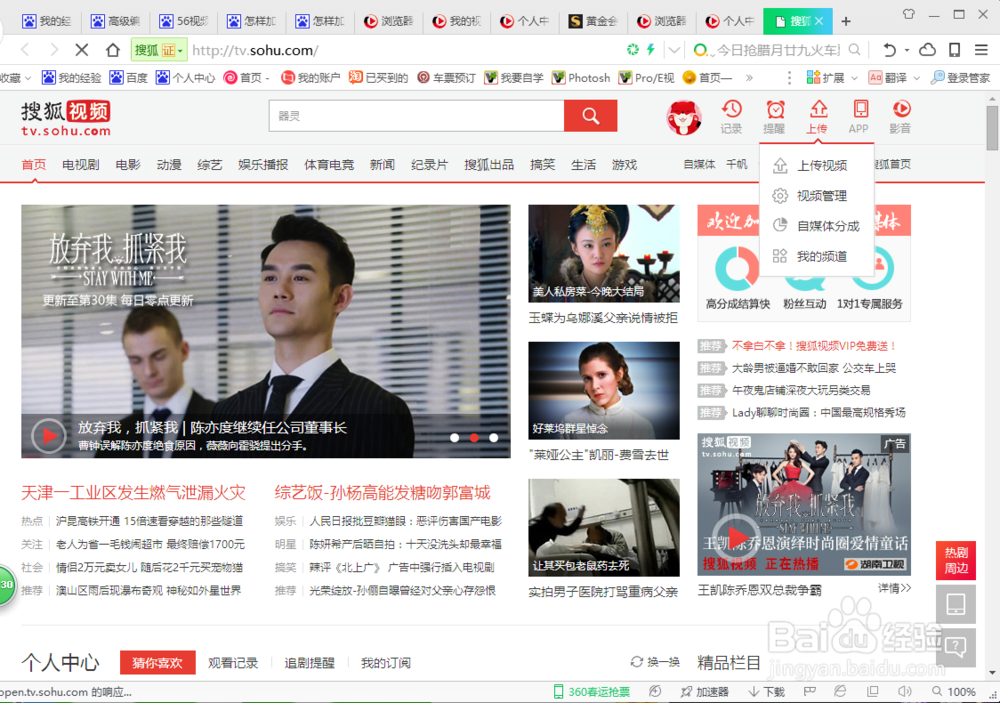Click the 详情>> link under the ad

(894, 588)
